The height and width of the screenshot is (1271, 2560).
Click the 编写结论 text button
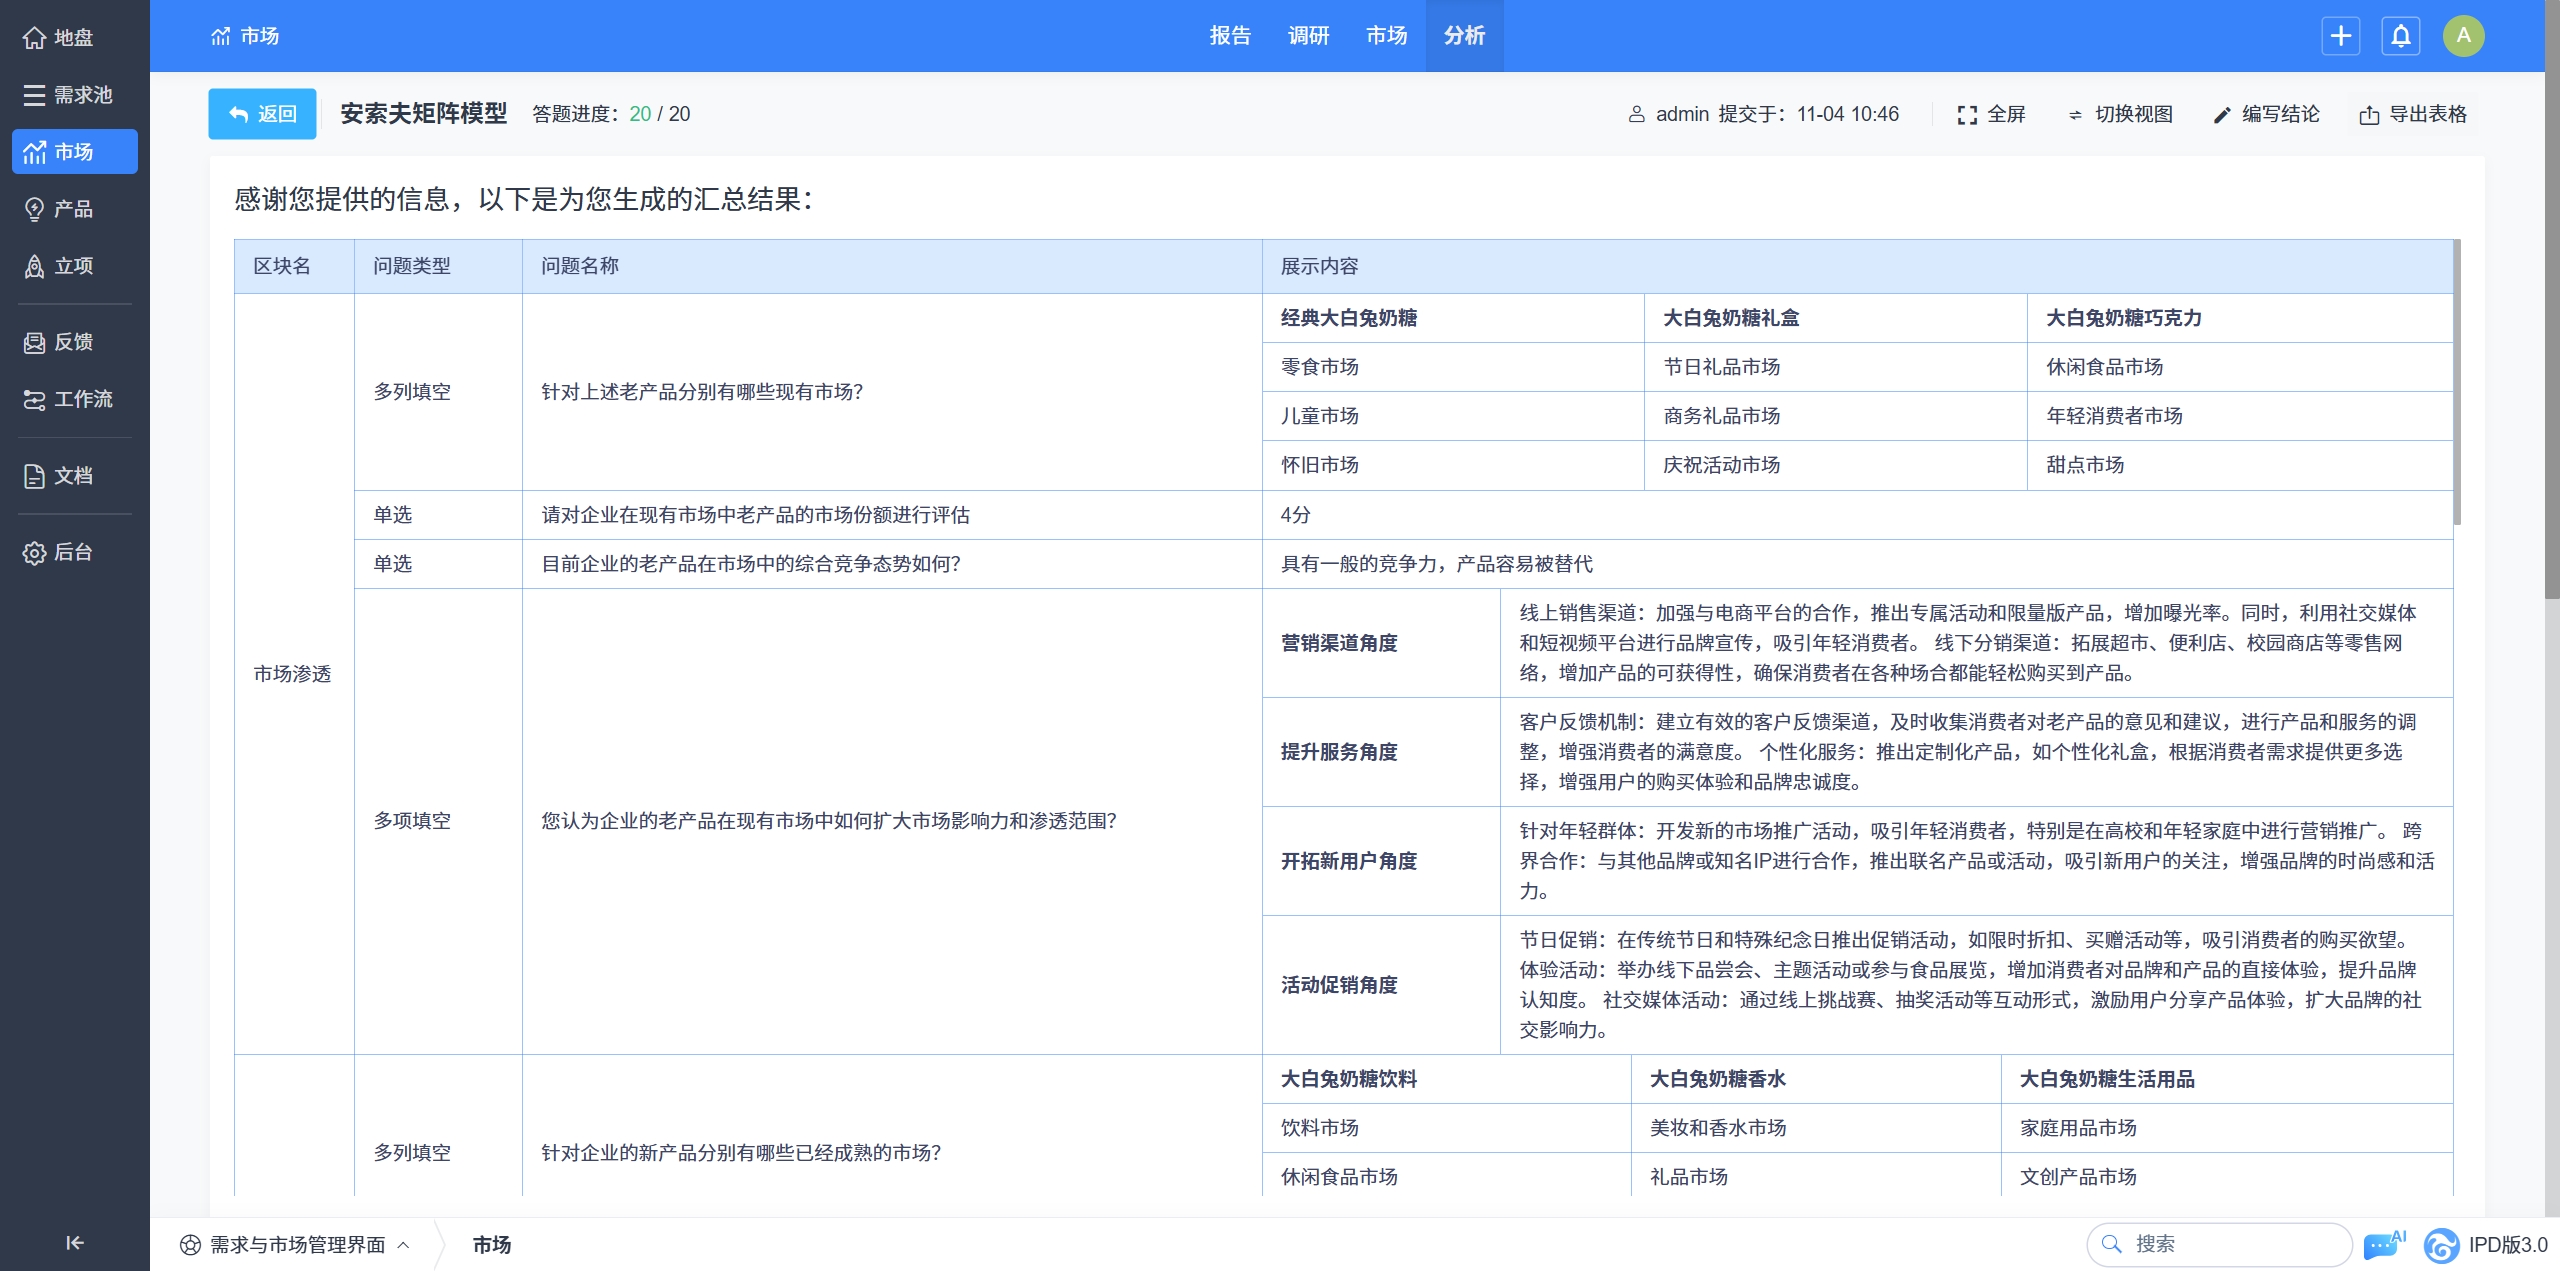pos(2281,114)
